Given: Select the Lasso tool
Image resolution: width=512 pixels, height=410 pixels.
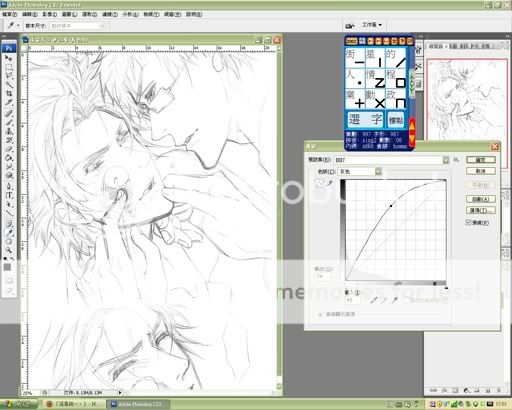Looking at the screenshot, I should (x=9, y=76).
